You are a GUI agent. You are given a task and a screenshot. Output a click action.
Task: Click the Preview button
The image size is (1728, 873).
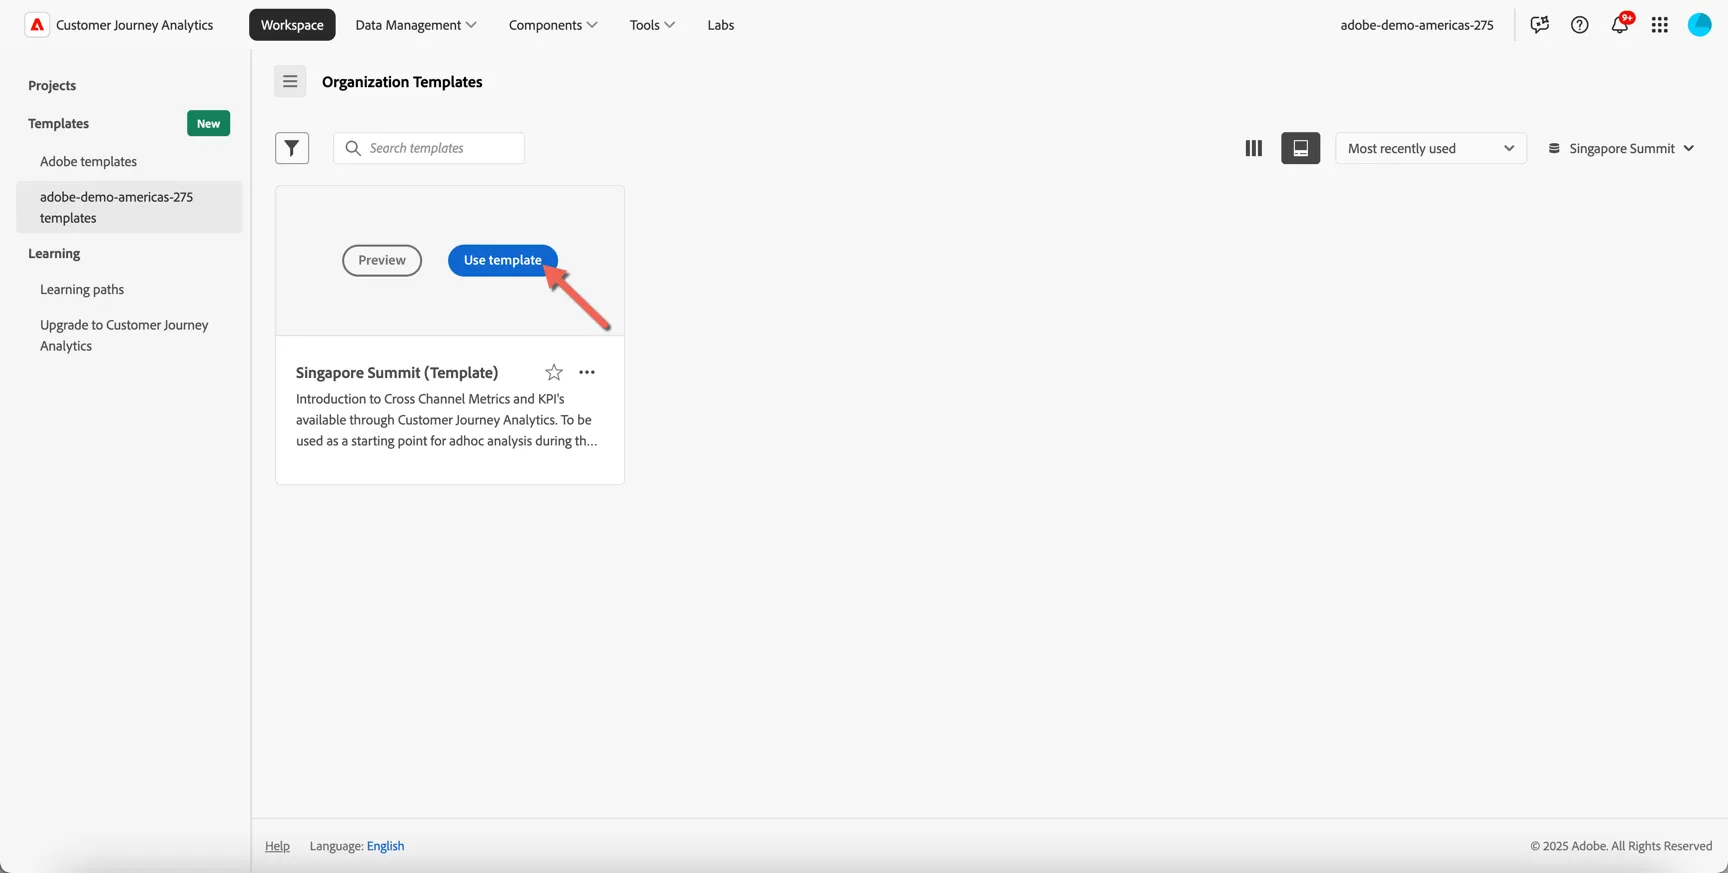click(382, 260)
